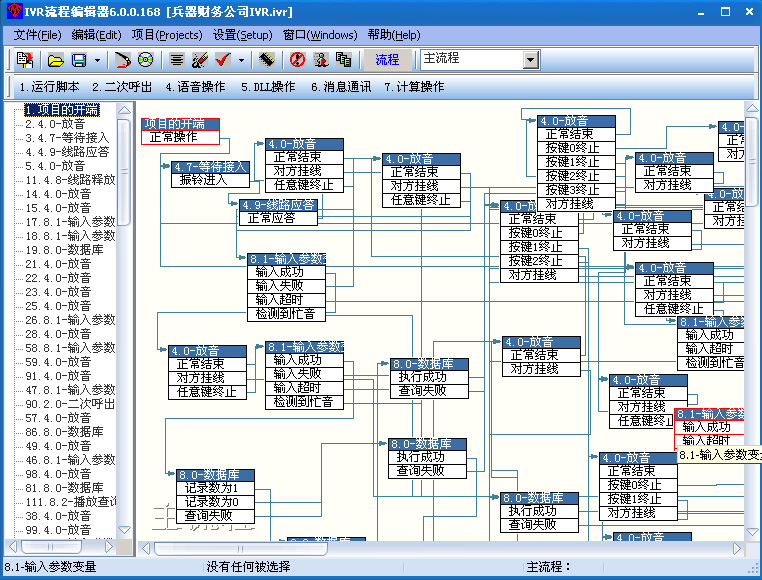This screenshot has width=762, height=580.
Task: Click the CD disc toolbar icon
Action: tap(146, 60)
